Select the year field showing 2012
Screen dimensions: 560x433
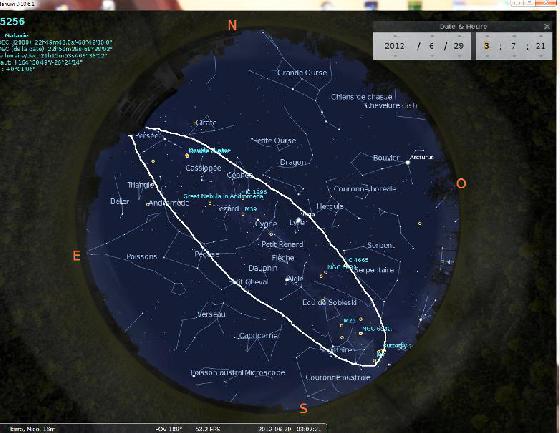click(395, 46)
